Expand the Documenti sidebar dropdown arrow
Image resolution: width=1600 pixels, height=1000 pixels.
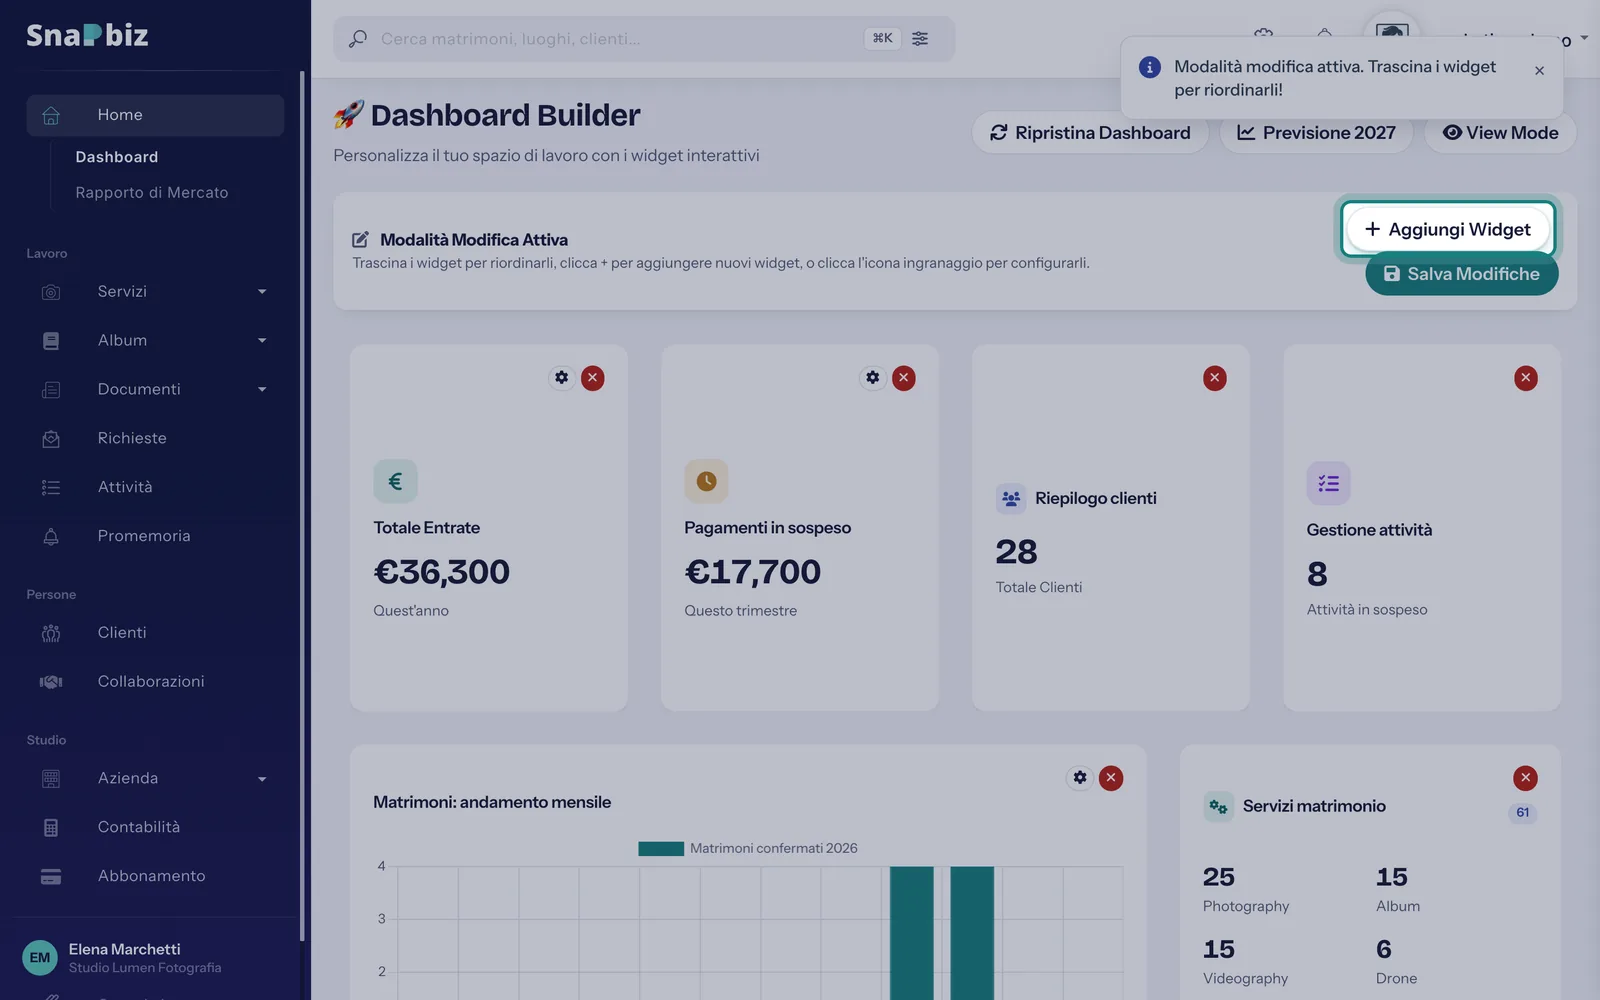pos(262,390)
